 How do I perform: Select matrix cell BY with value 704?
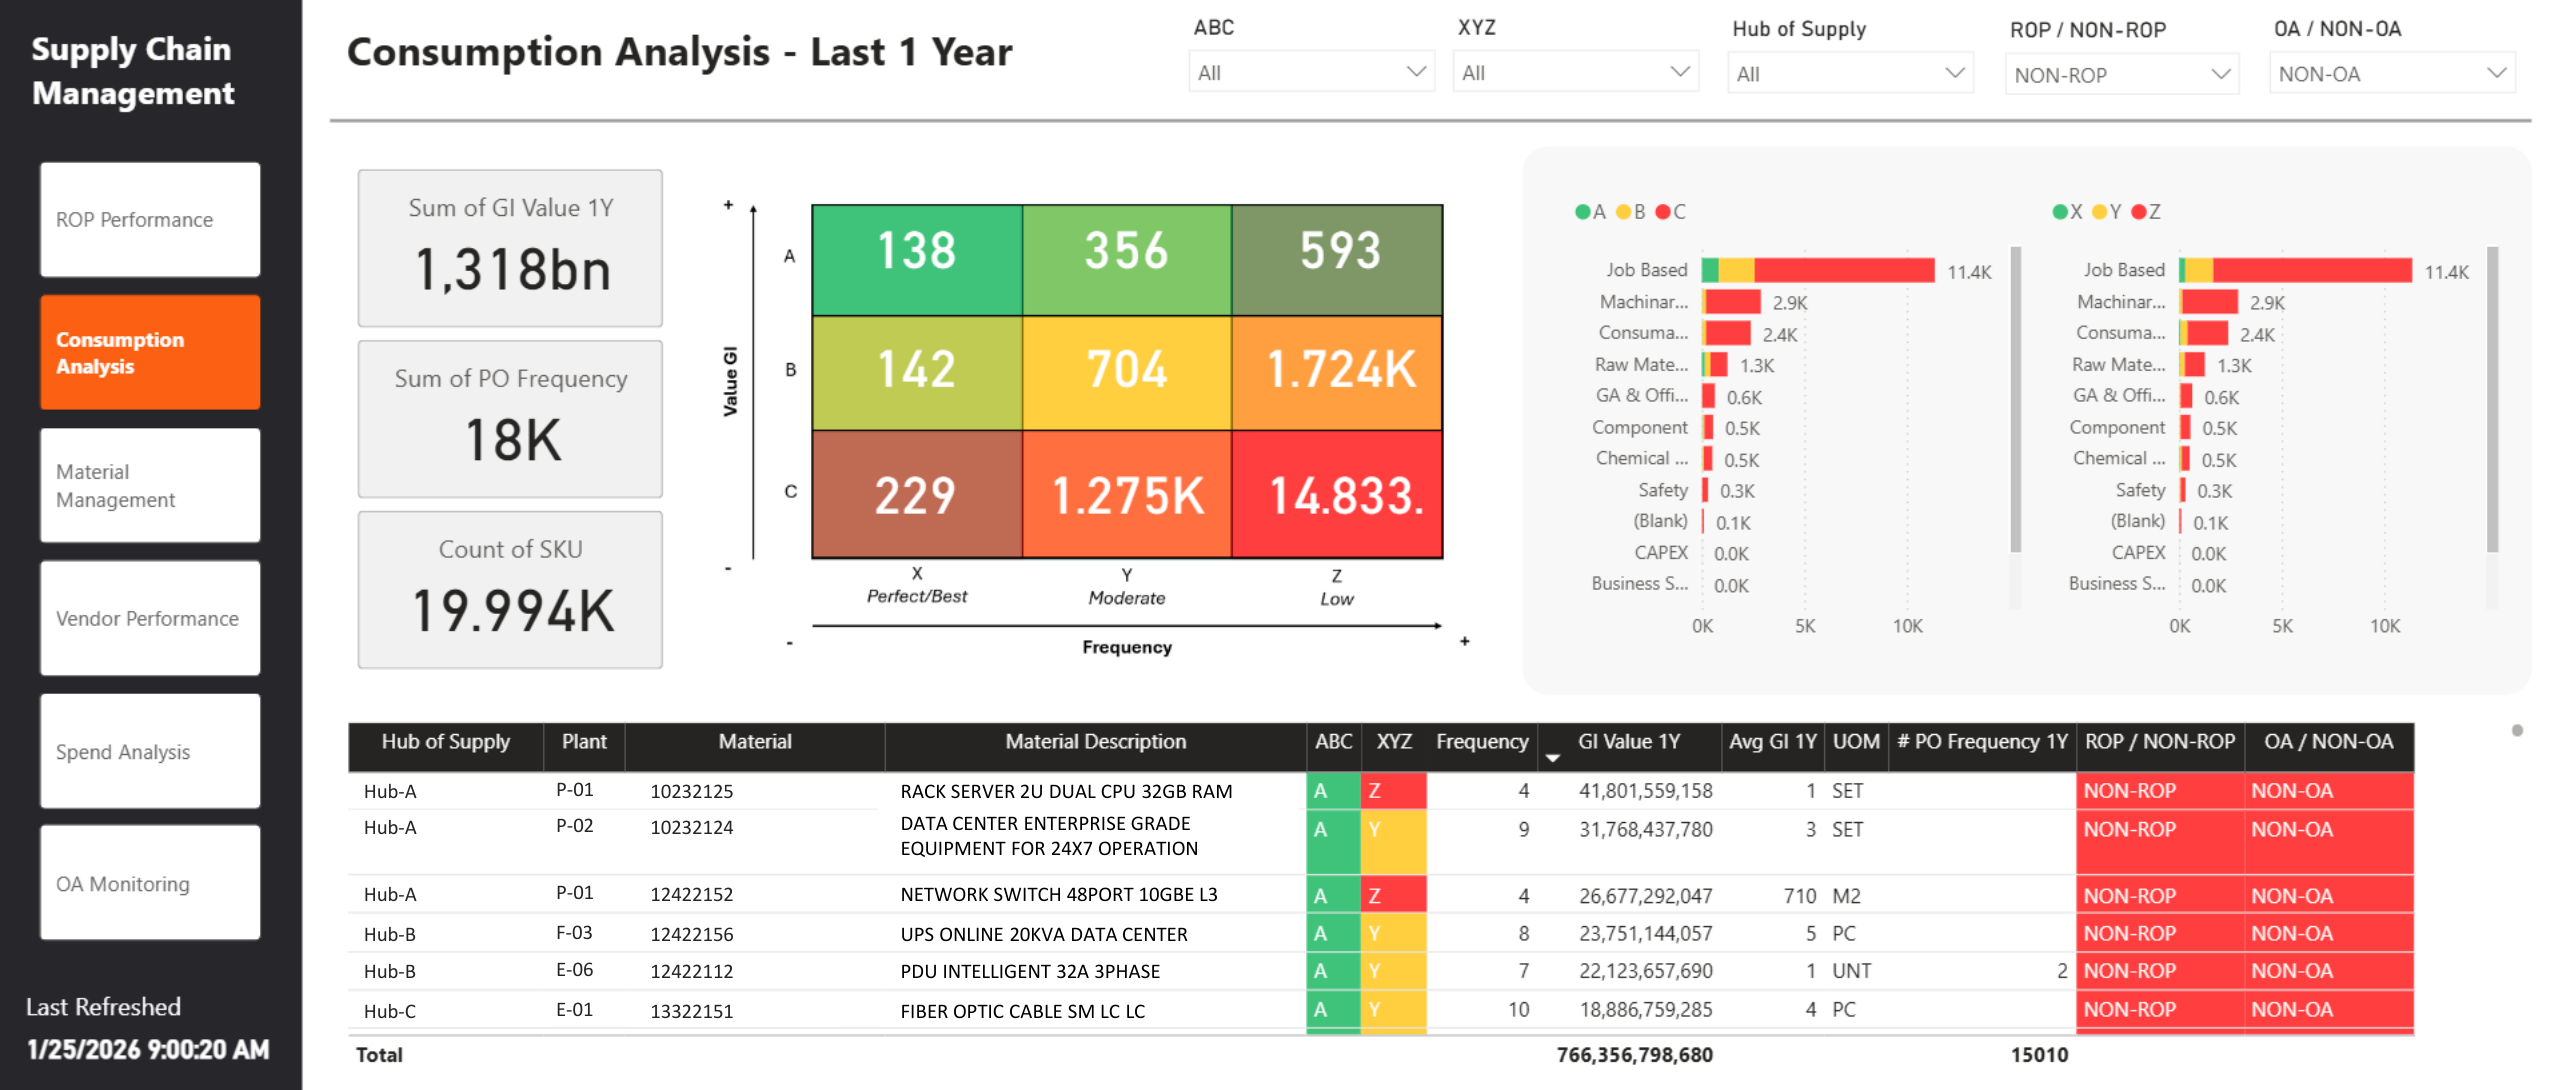(1127, 373)
